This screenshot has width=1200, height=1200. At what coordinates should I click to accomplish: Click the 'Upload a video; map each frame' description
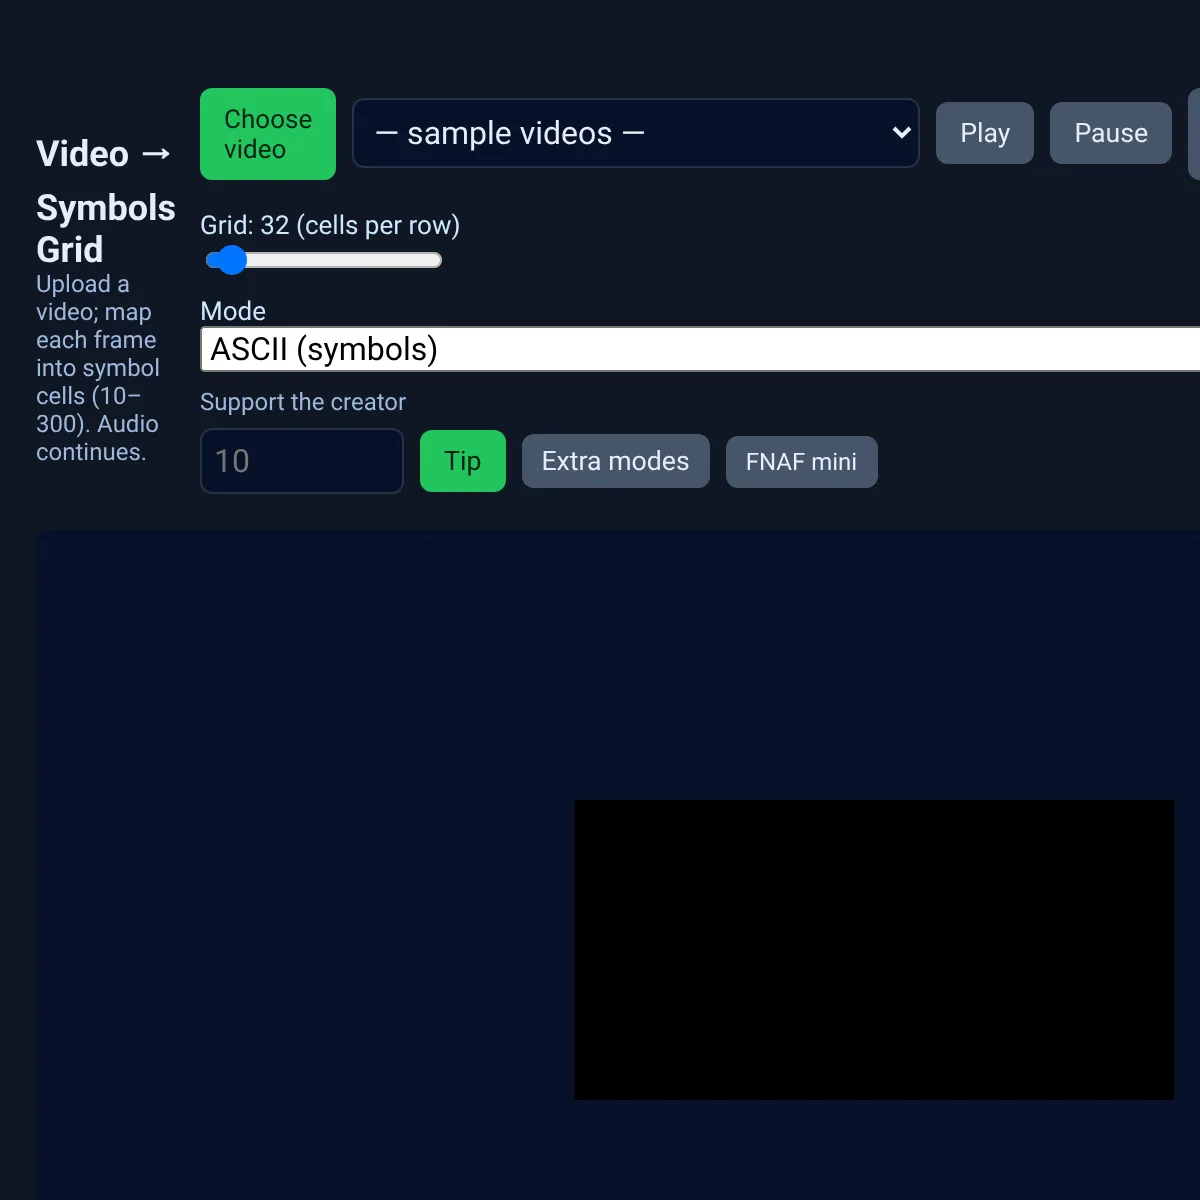pyautogui.click(x=98, y=368)
